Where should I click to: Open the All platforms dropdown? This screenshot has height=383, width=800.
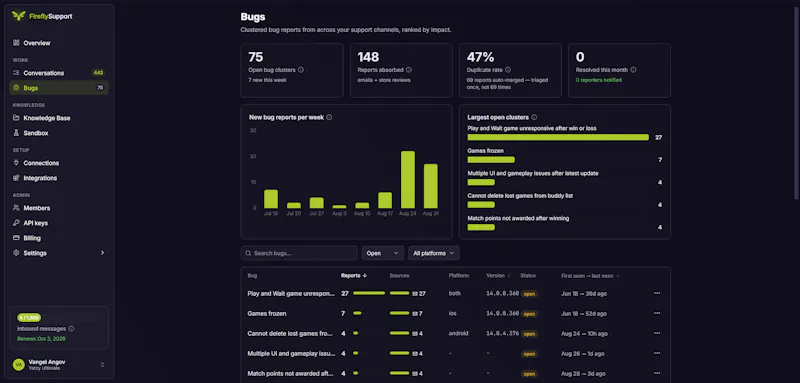434,253
